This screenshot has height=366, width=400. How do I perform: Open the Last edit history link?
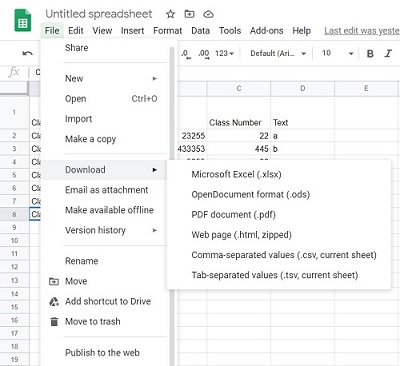pyautogui.click(x=362, y=31)
